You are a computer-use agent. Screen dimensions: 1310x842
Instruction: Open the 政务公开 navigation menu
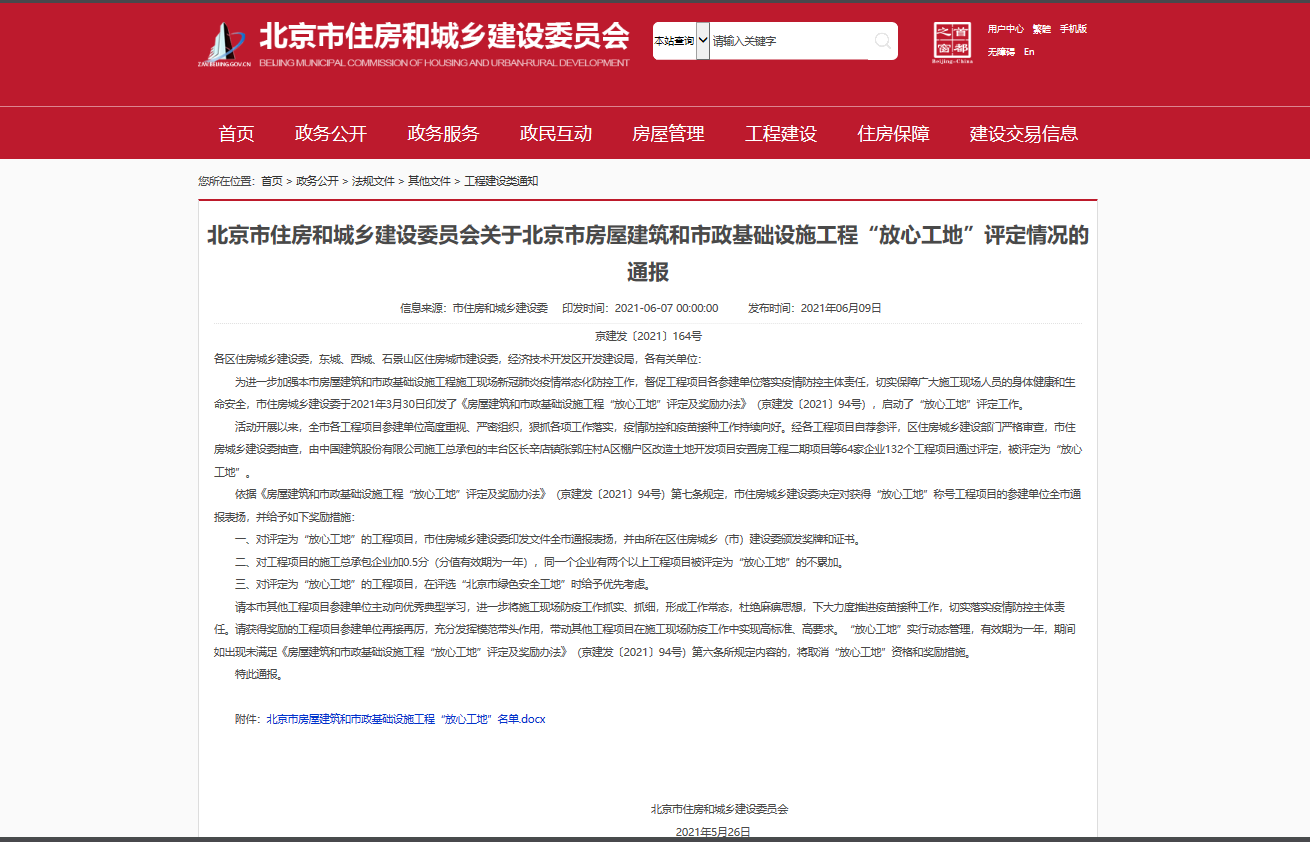(331, 134)
